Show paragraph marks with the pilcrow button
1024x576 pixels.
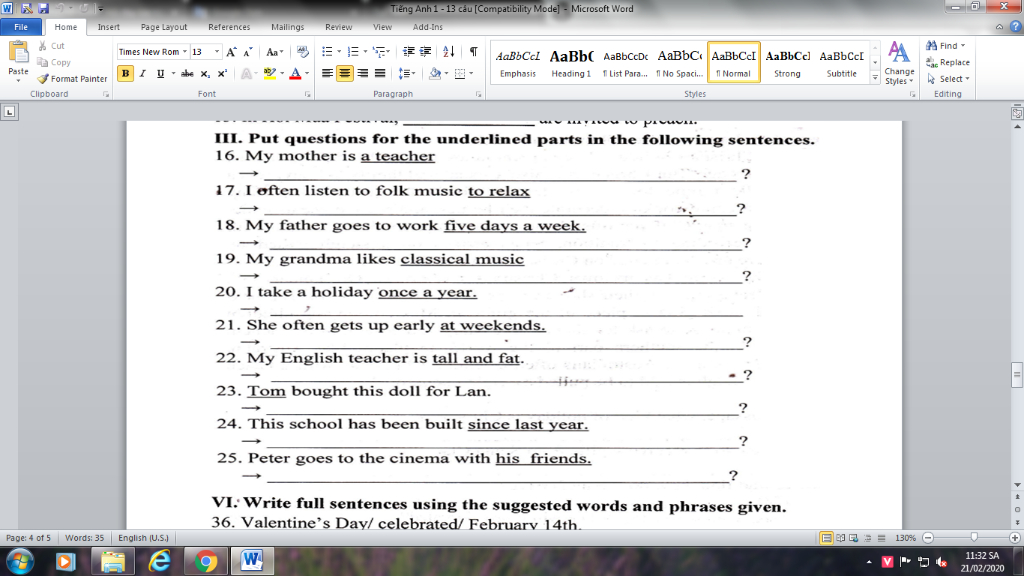click(473, 52)
